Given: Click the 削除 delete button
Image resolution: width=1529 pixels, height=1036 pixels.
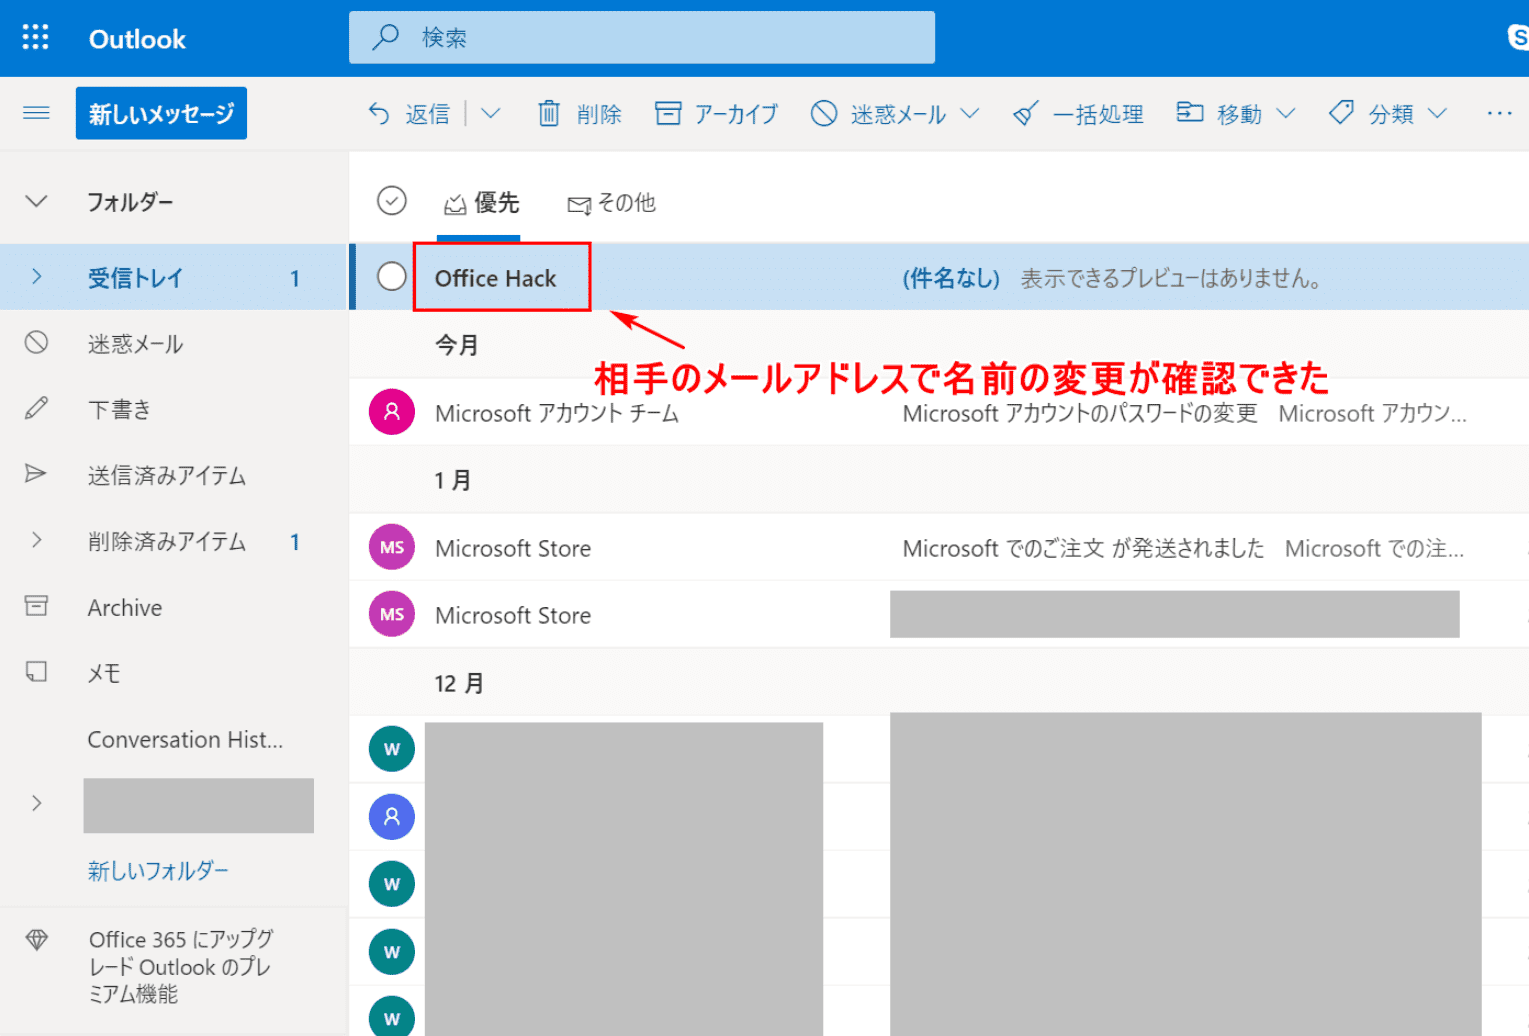Looking at the screenshot, I should (580, 114).
